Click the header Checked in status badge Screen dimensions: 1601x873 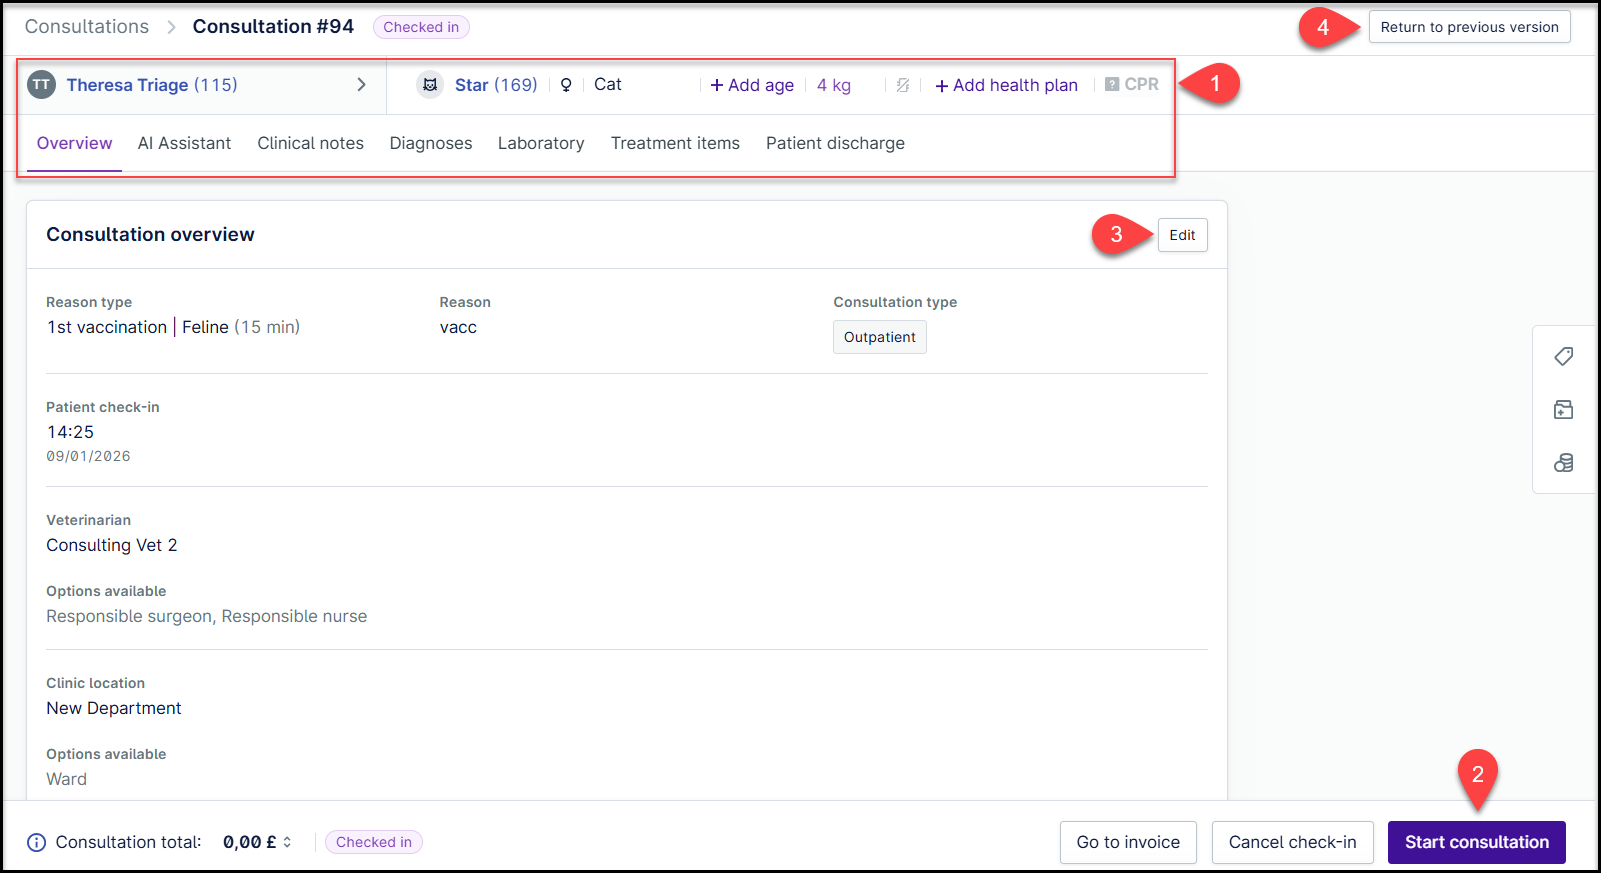421,27
